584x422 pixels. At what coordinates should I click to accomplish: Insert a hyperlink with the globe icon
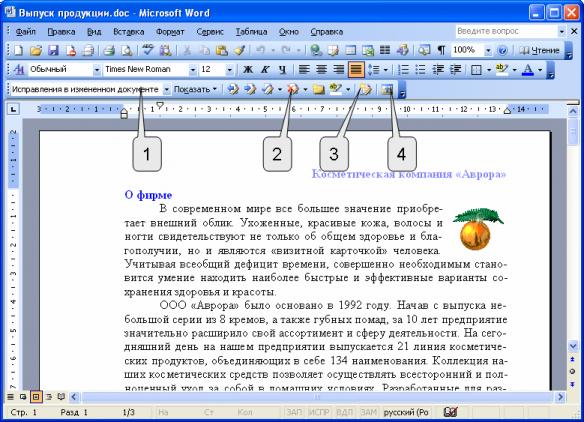coord(316,50)
